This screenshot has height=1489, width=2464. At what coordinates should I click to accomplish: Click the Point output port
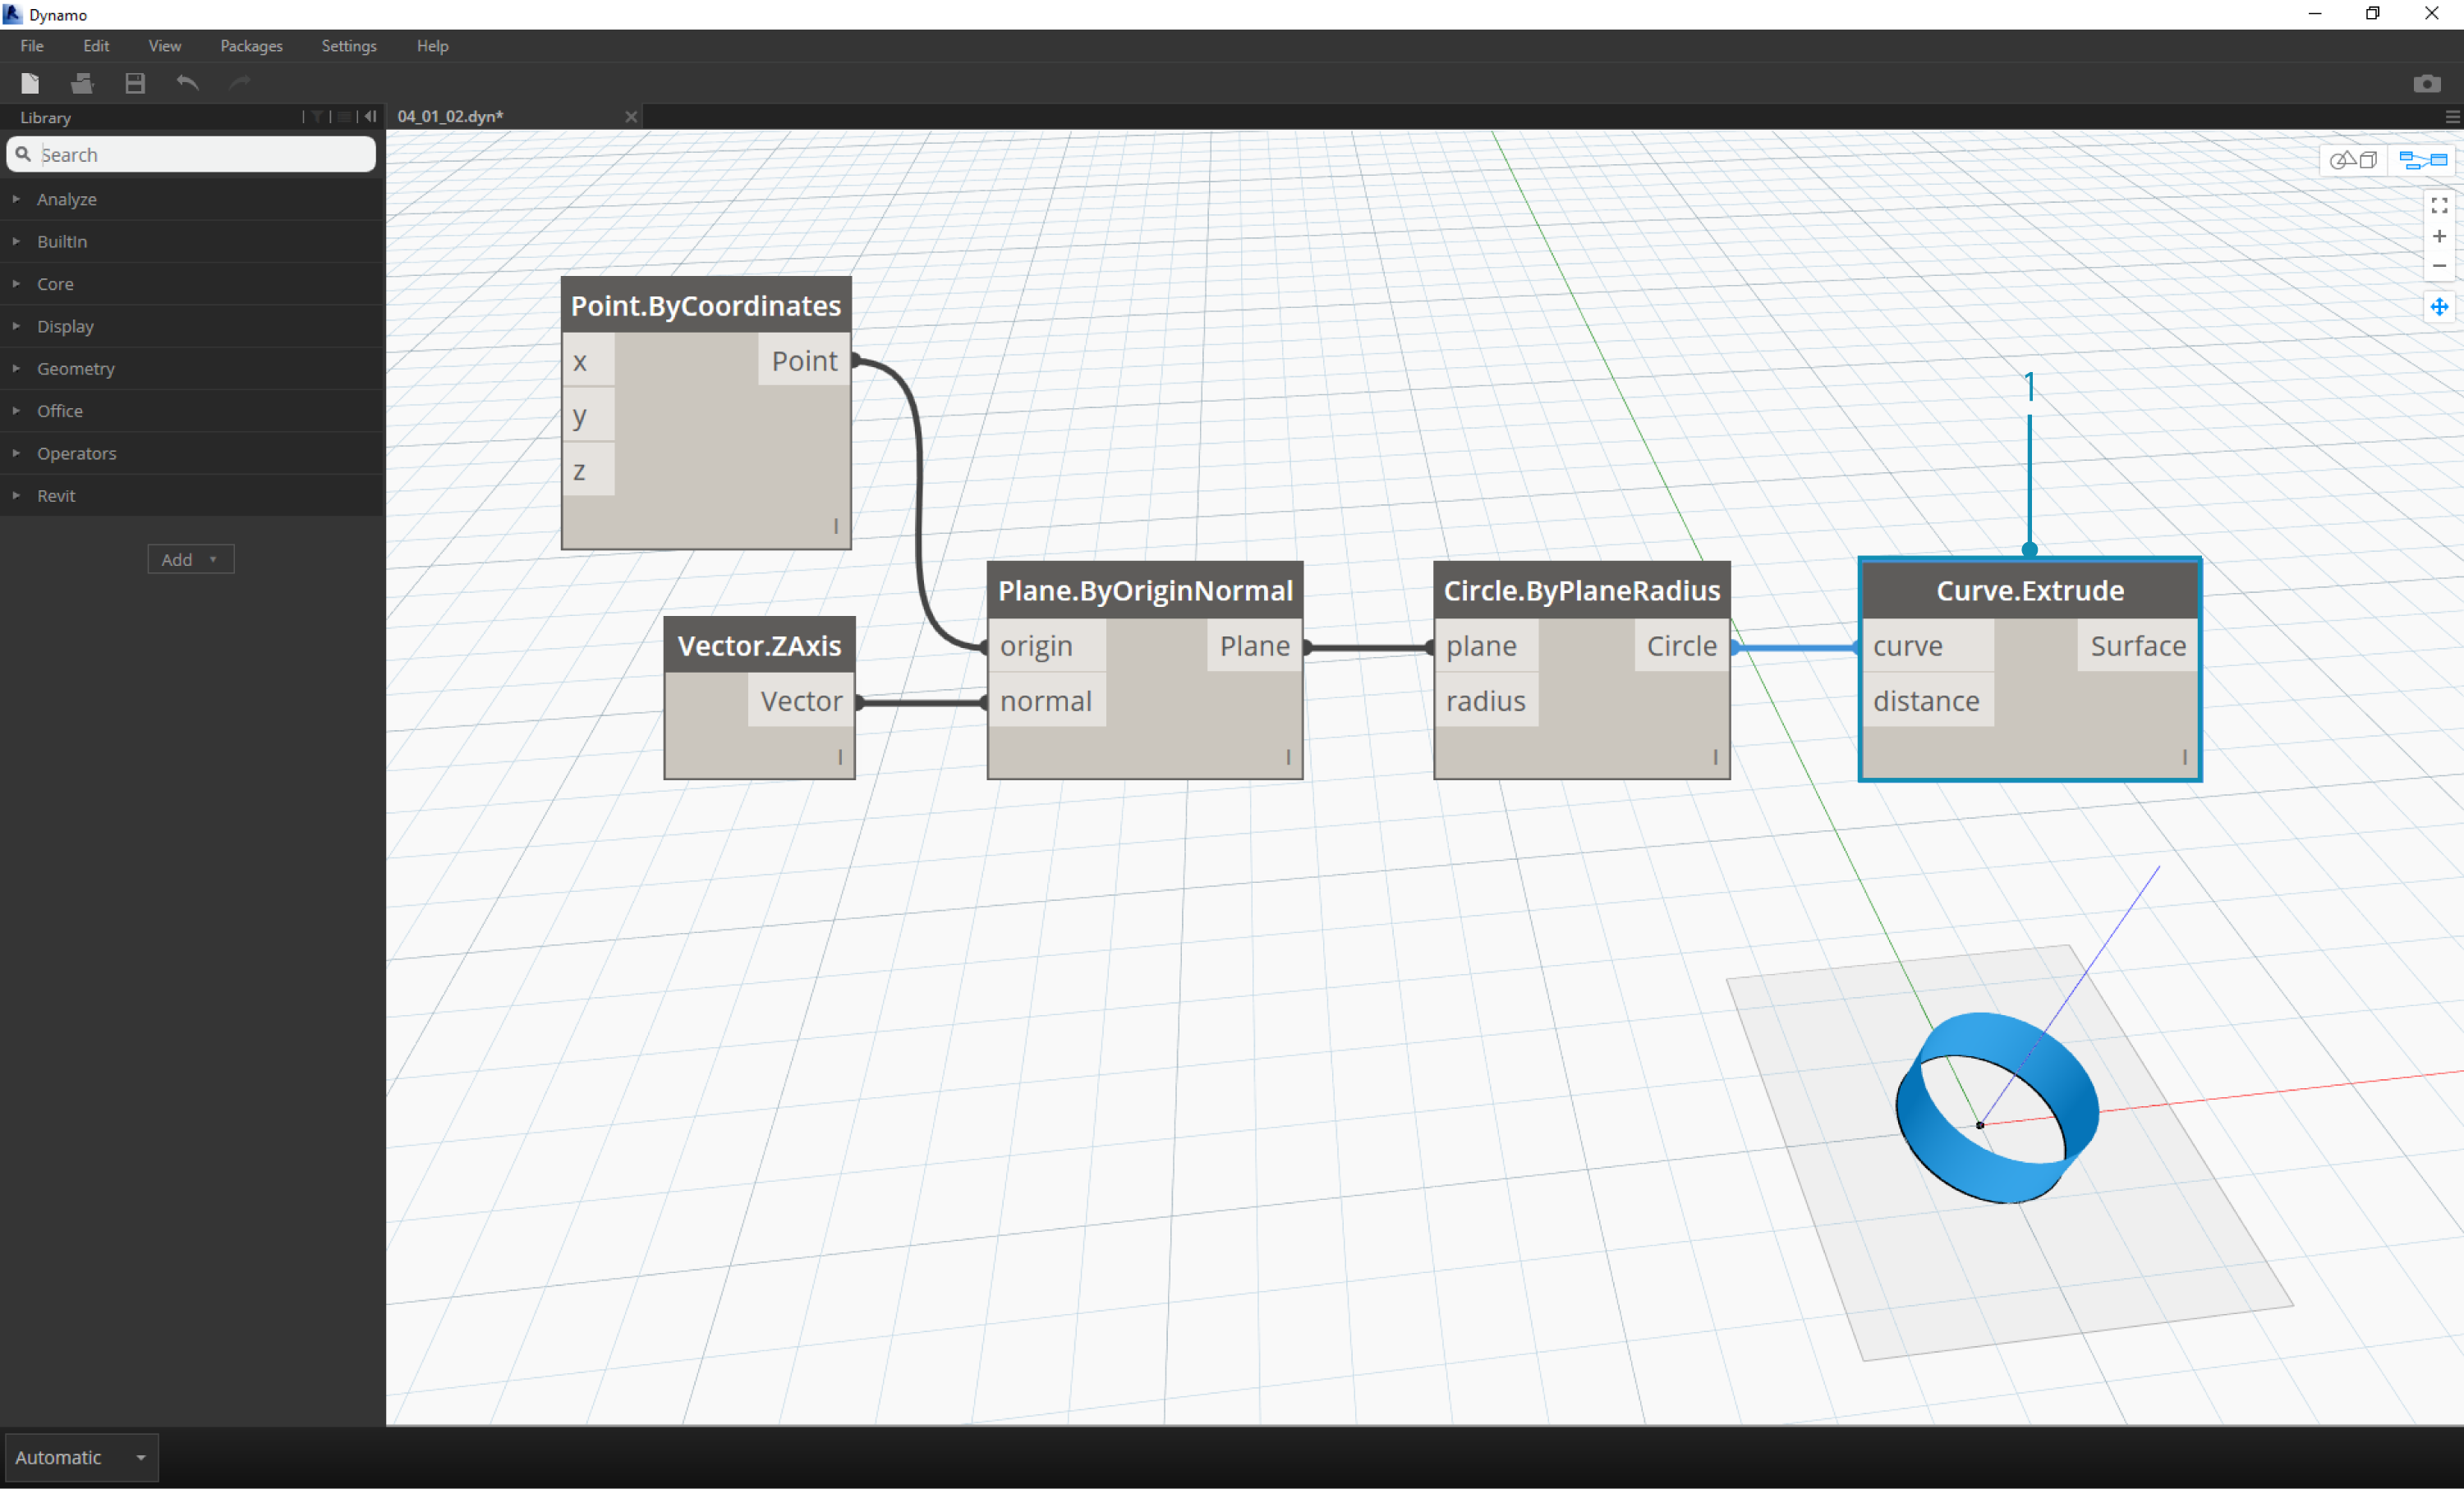tap(804, 361)
